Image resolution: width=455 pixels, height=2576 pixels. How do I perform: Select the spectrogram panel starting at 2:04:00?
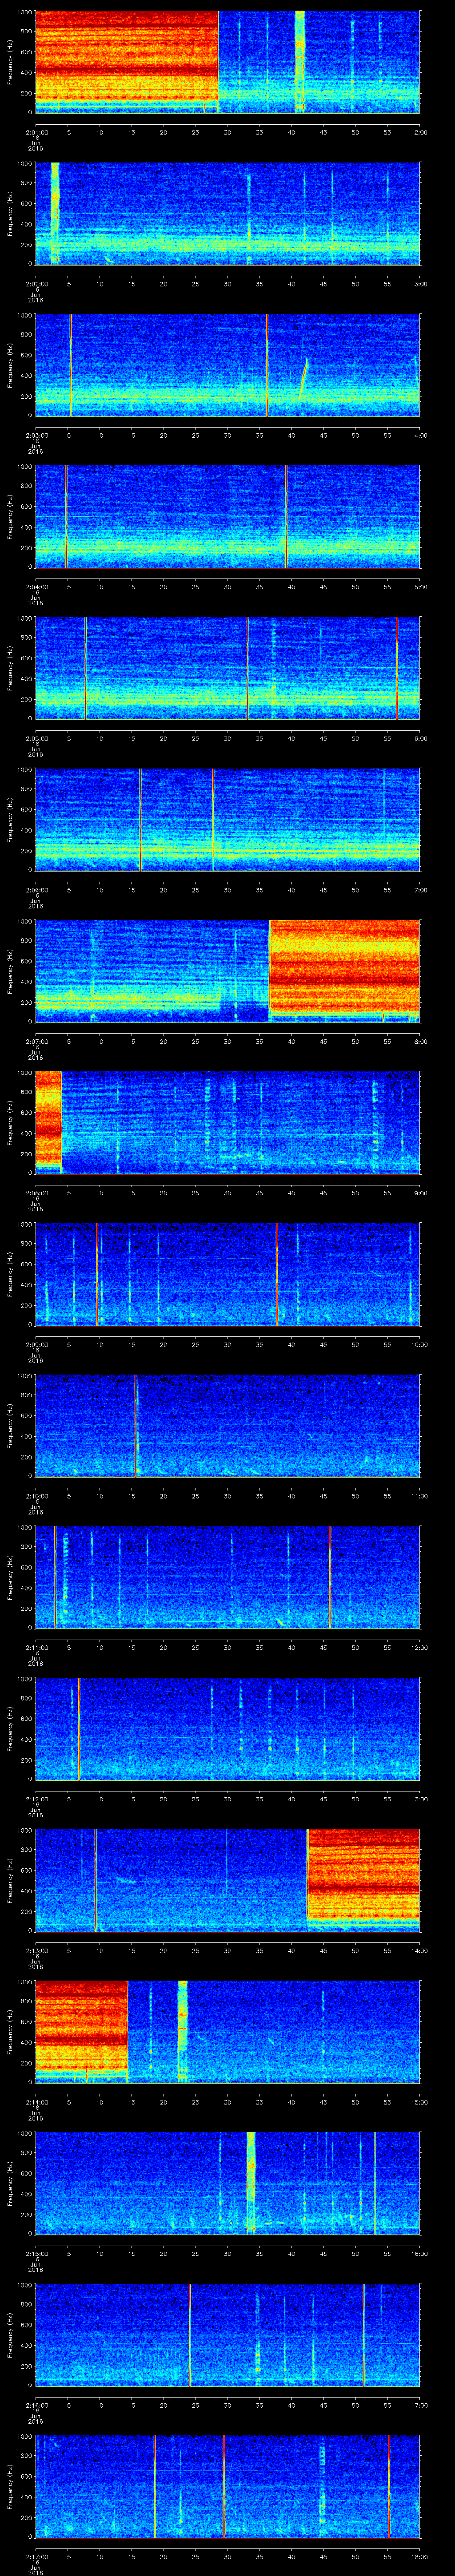227,516
